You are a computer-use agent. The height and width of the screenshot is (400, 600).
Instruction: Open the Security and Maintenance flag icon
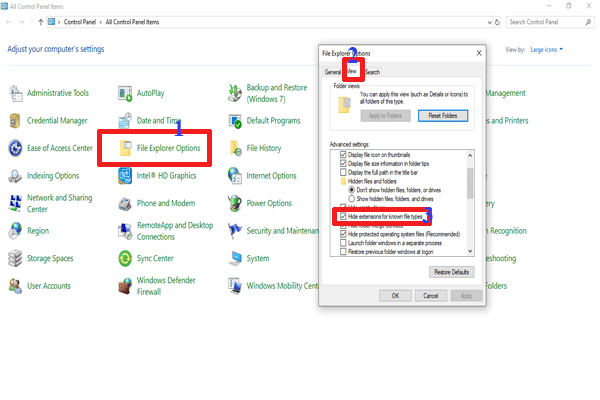[235, 231]
